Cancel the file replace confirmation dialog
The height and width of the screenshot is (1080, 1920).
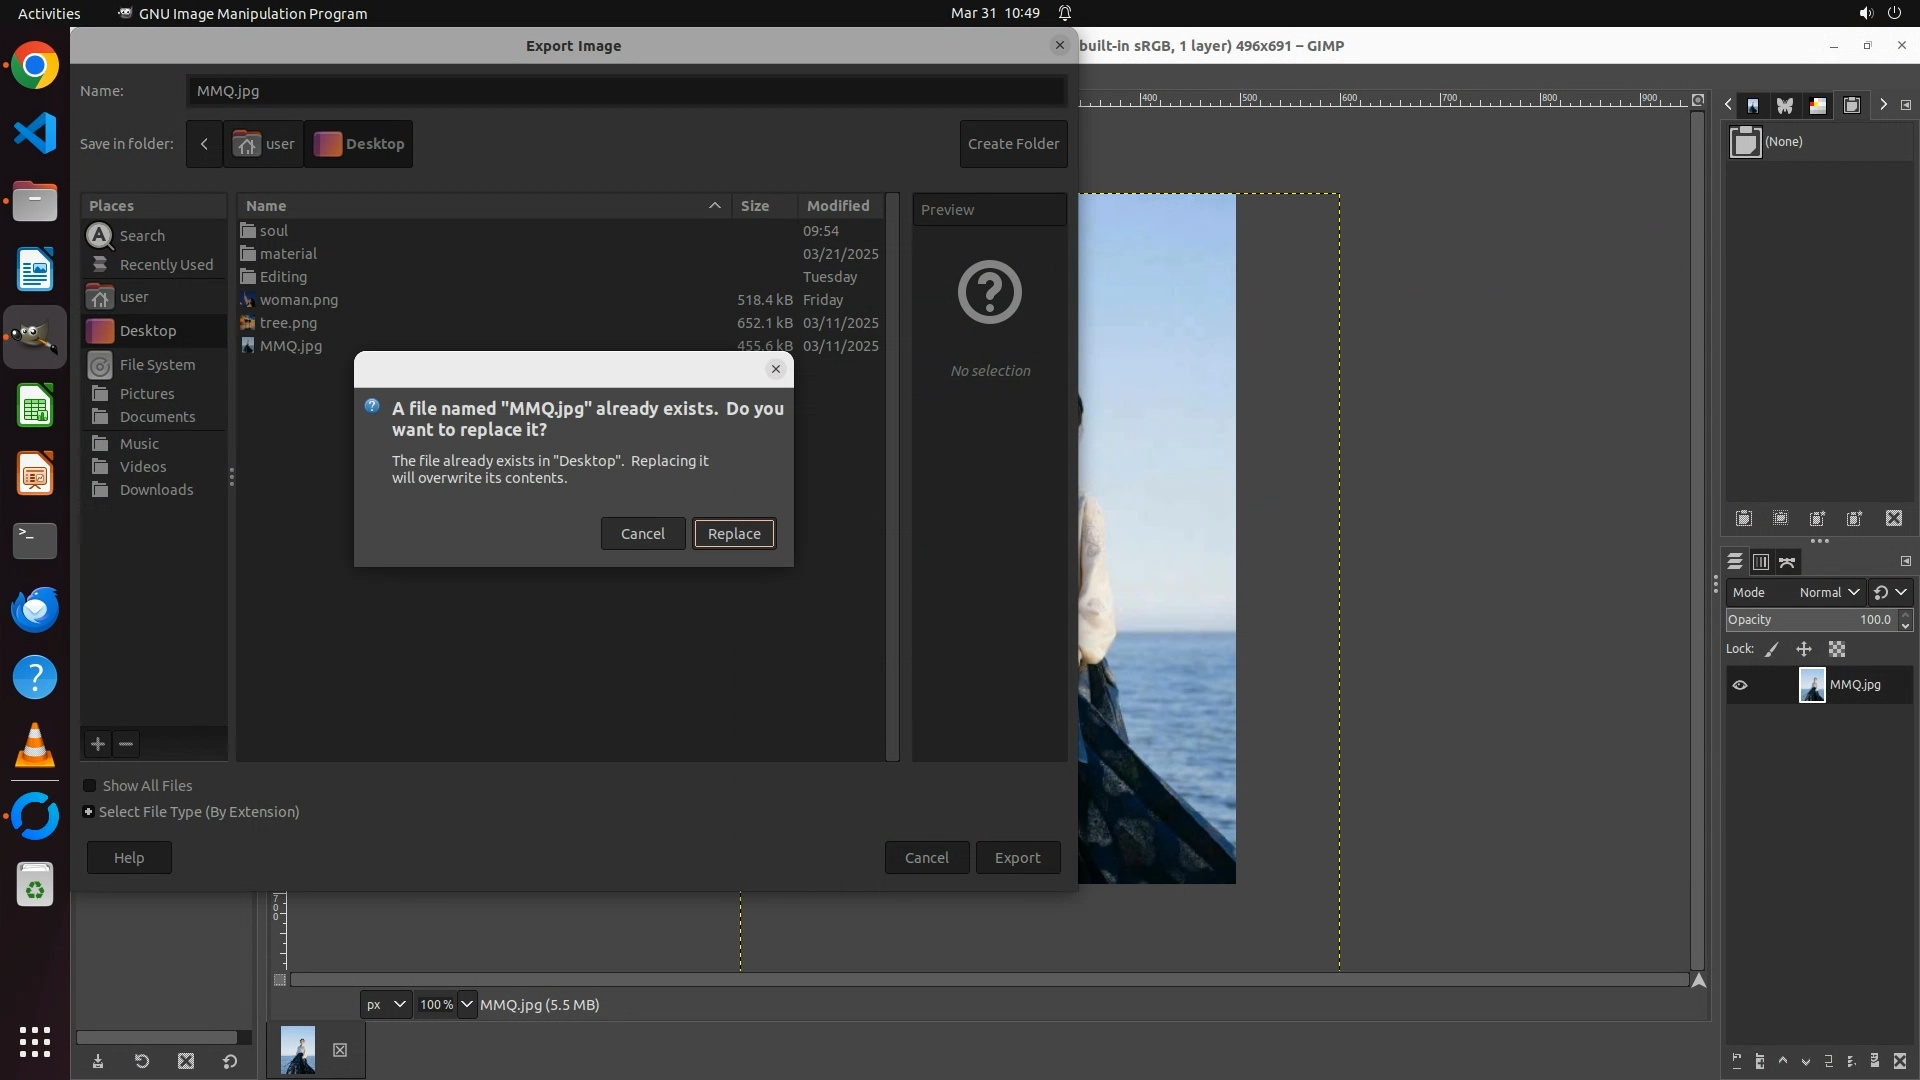pos(642,534)
